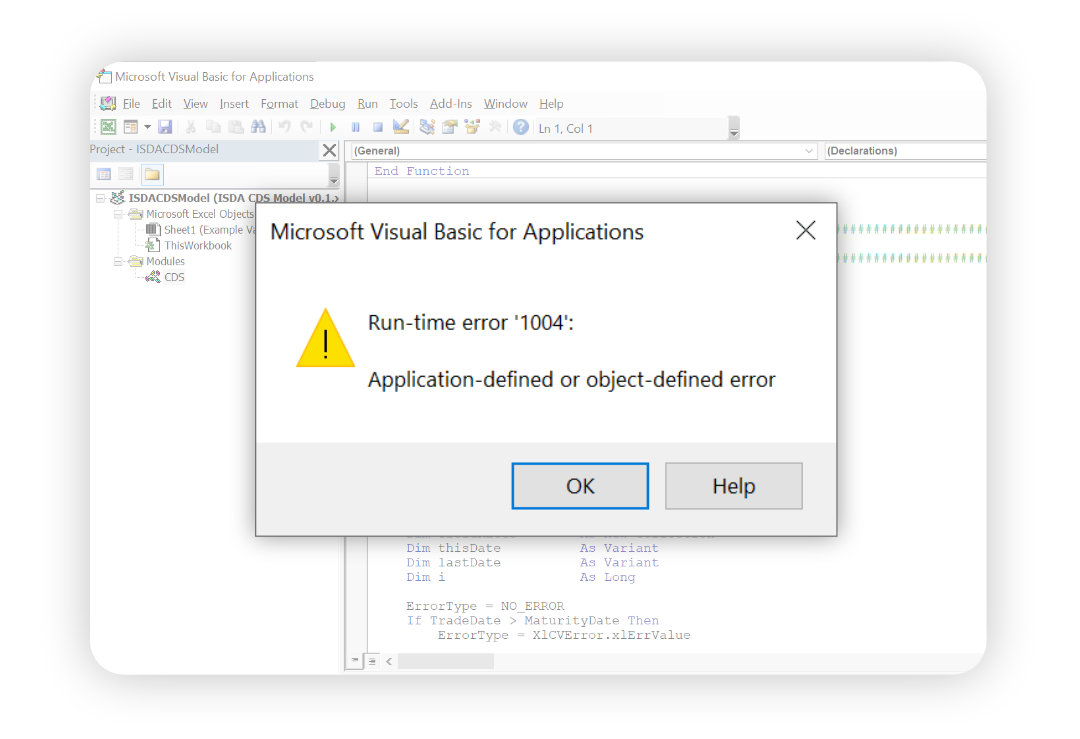This screenshot has width=1080, height=739.
Task: Pause execution using the Break icon
Action: (356, 126)
